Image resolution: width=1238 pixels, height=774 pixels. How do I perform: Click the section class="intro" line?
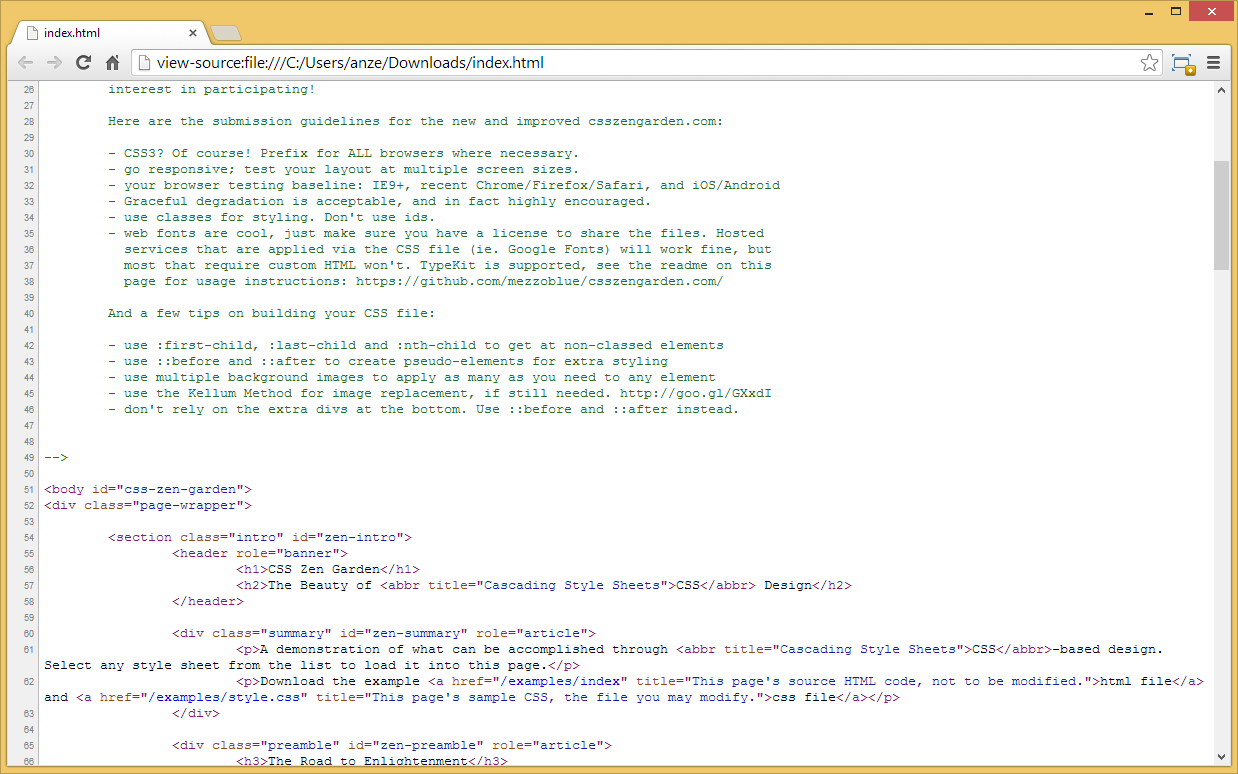point(260,538)
